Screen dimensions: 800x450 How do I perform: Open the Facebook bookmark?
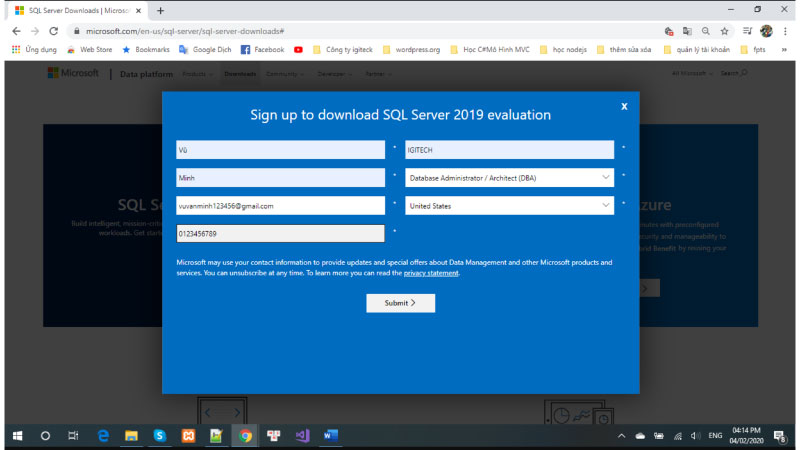coord(262,49)
